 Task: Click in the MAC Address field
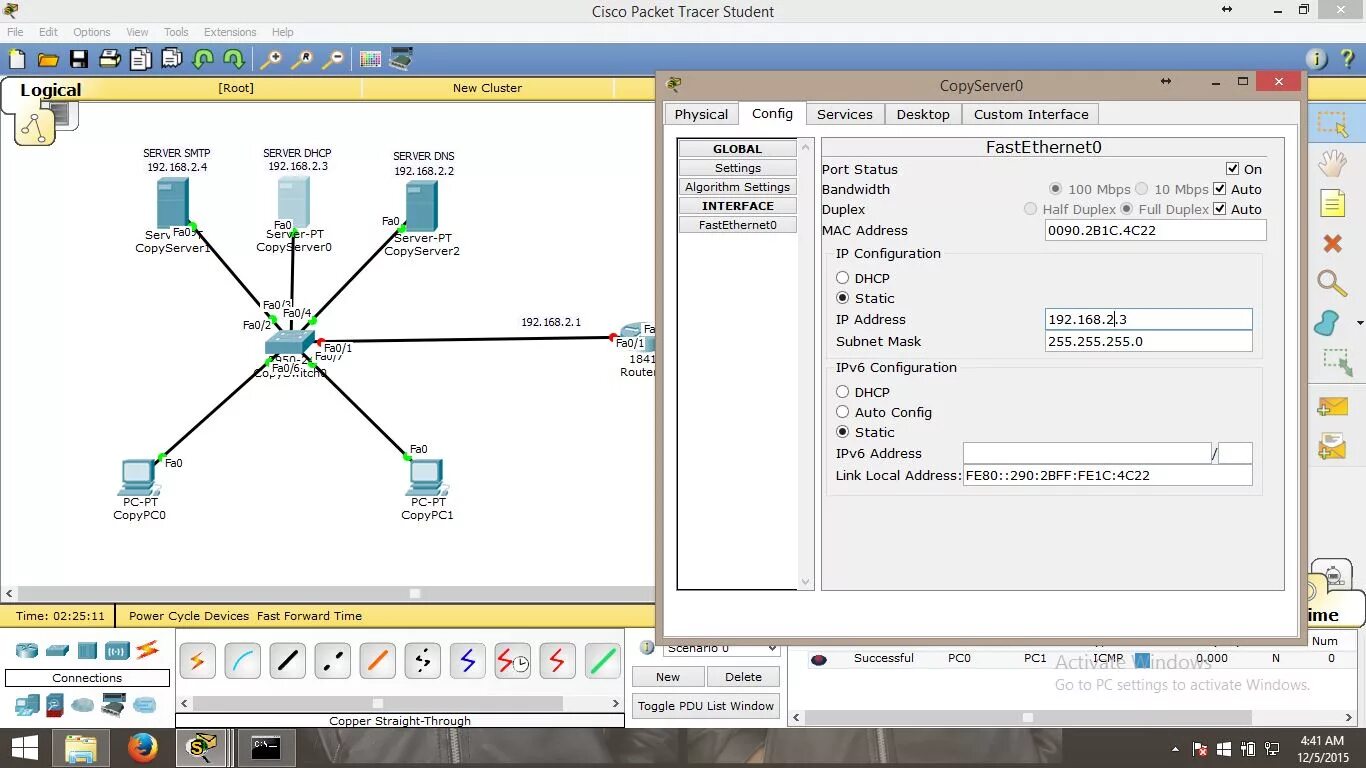1155,230
